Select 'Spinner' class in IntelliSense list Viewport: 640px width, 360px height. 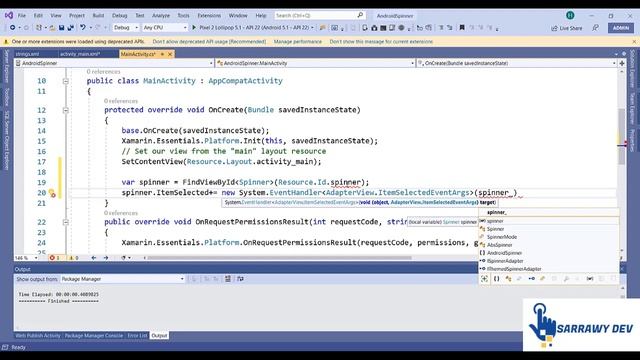[549, 229]
